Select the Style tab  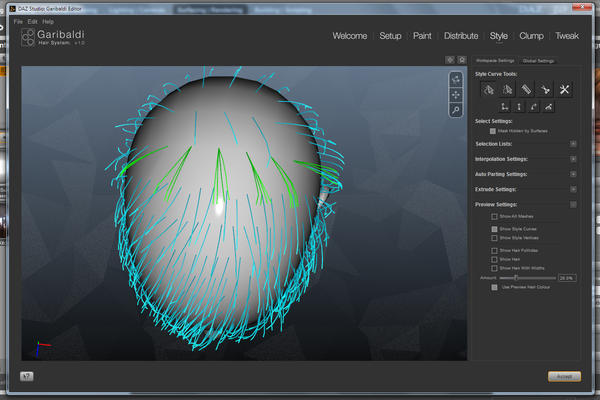pos(499,36)
